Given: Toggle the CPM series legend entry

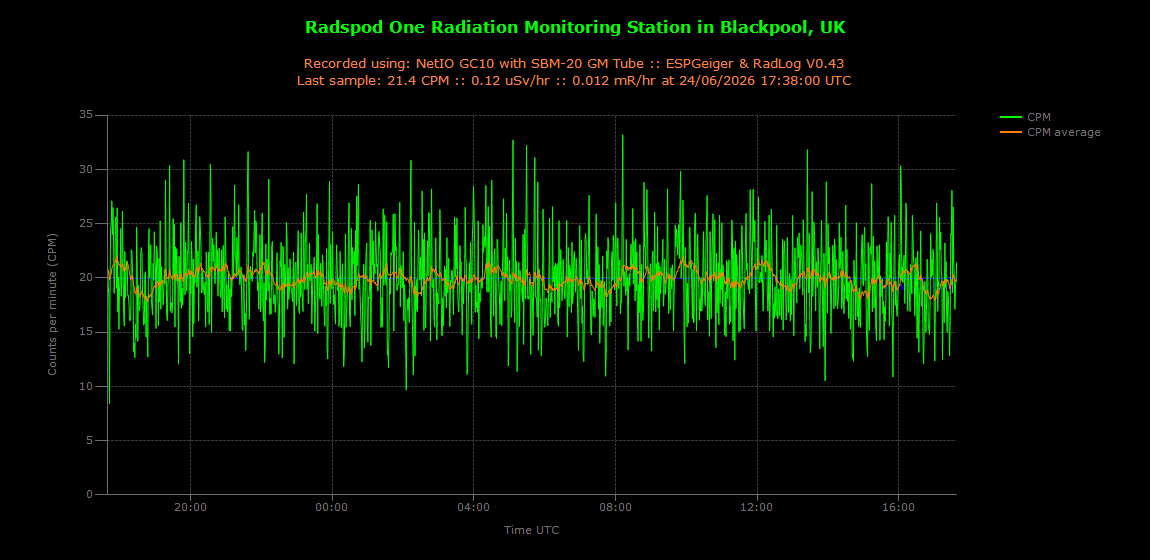Looking at the screenshot, I should coord(1026,117).
